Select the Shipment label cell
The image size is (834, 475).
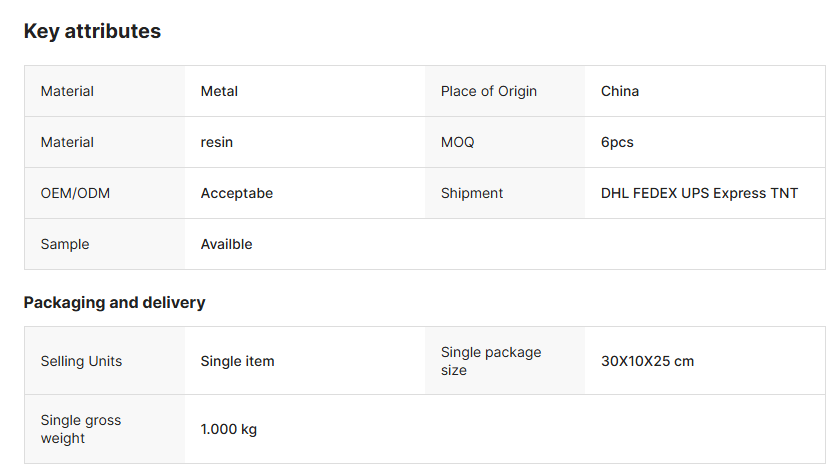click(x=471, y=193)
